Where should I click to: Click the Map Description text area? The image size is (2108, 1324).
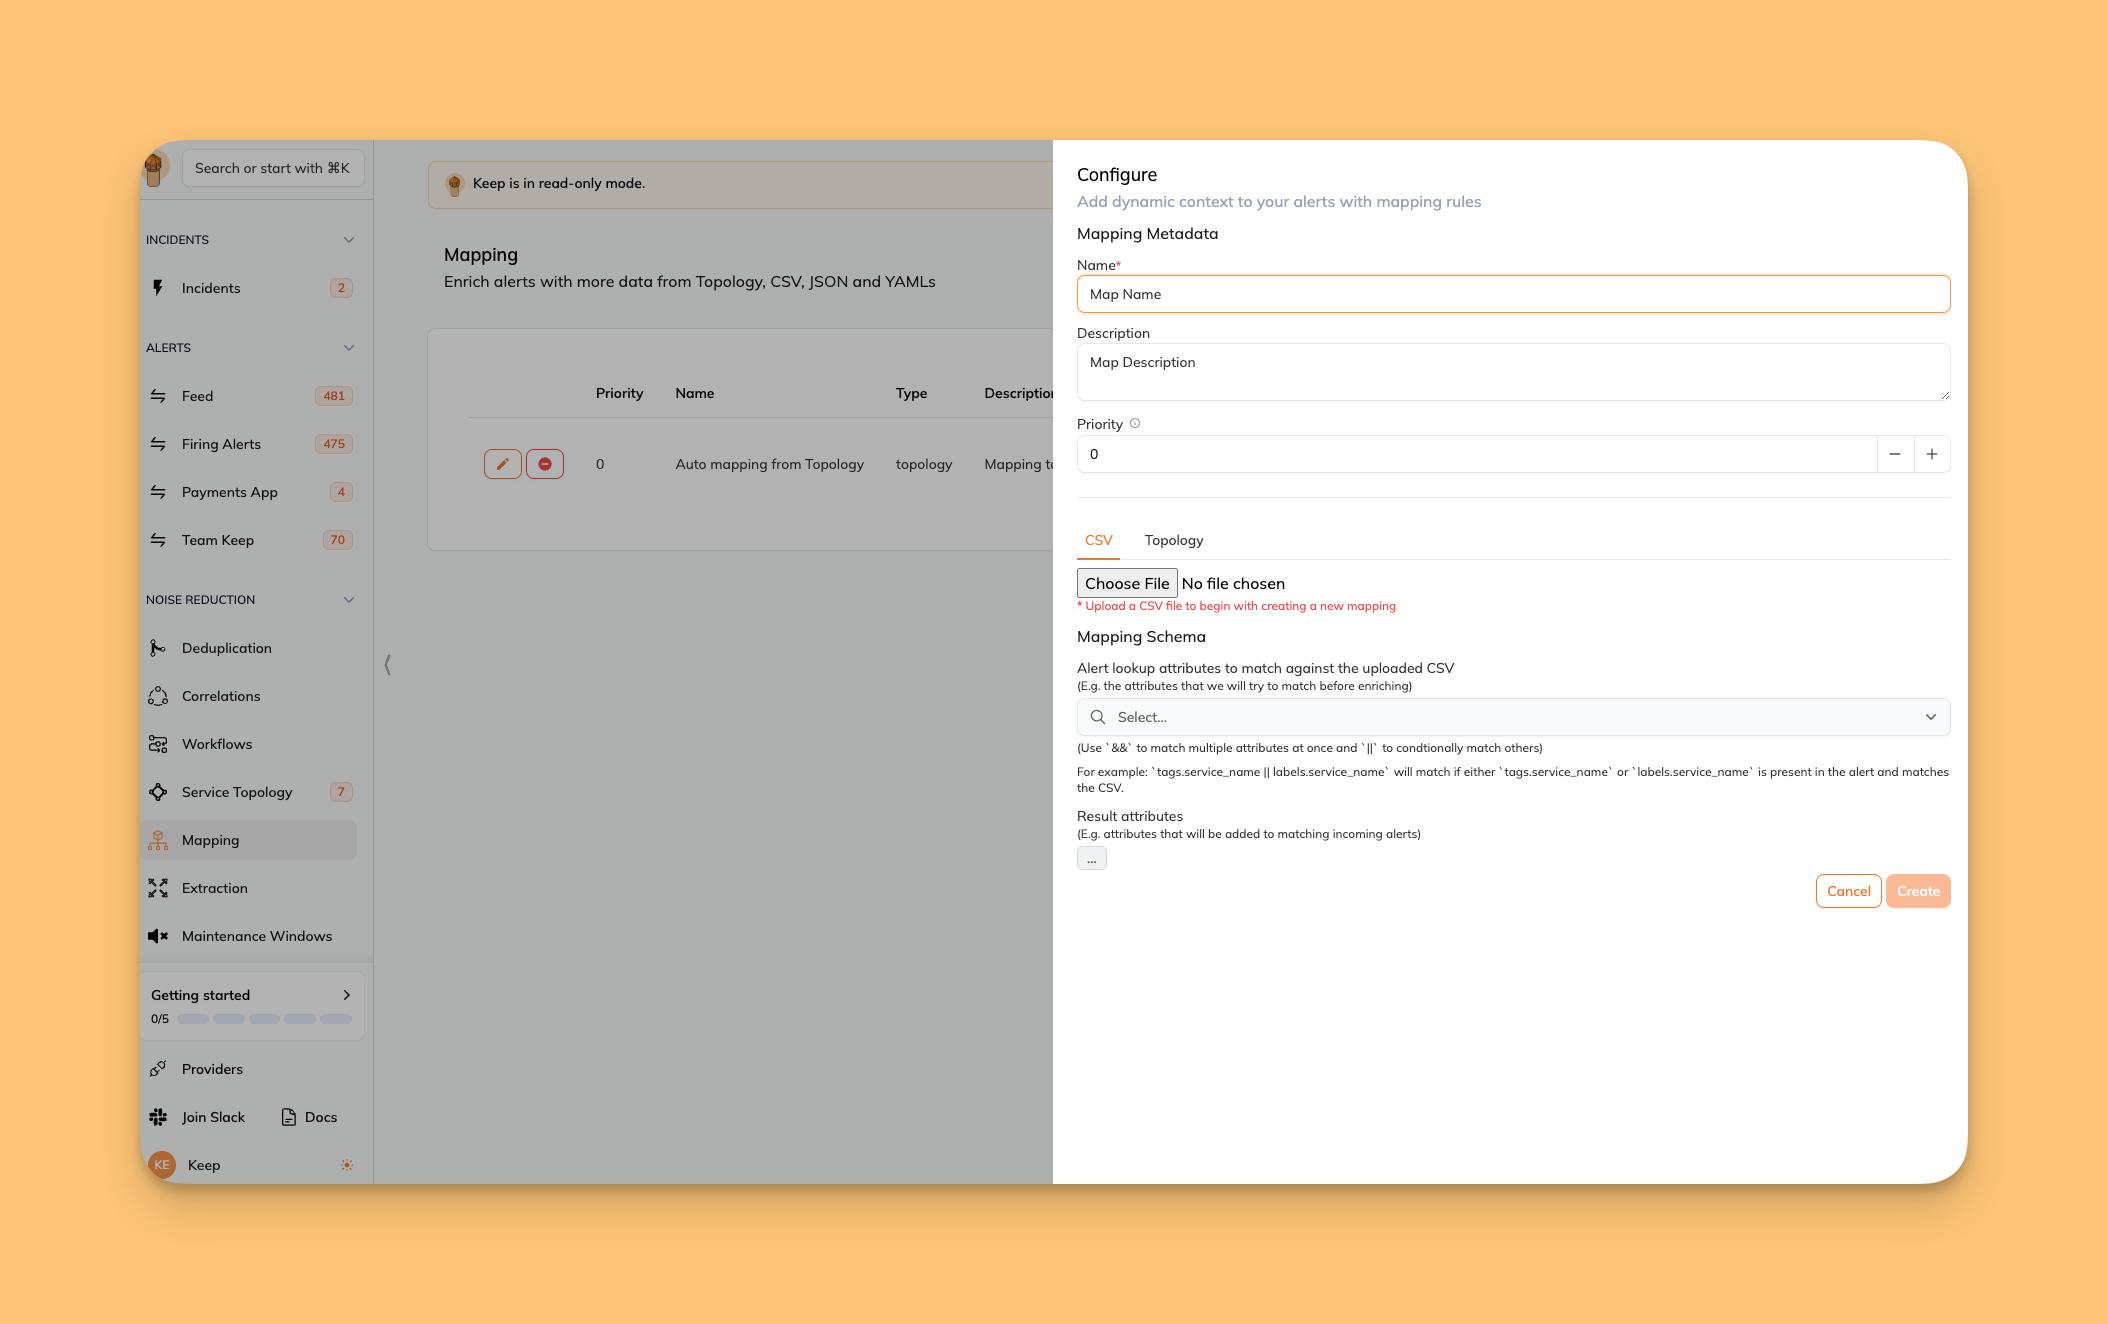point(1512,372)
